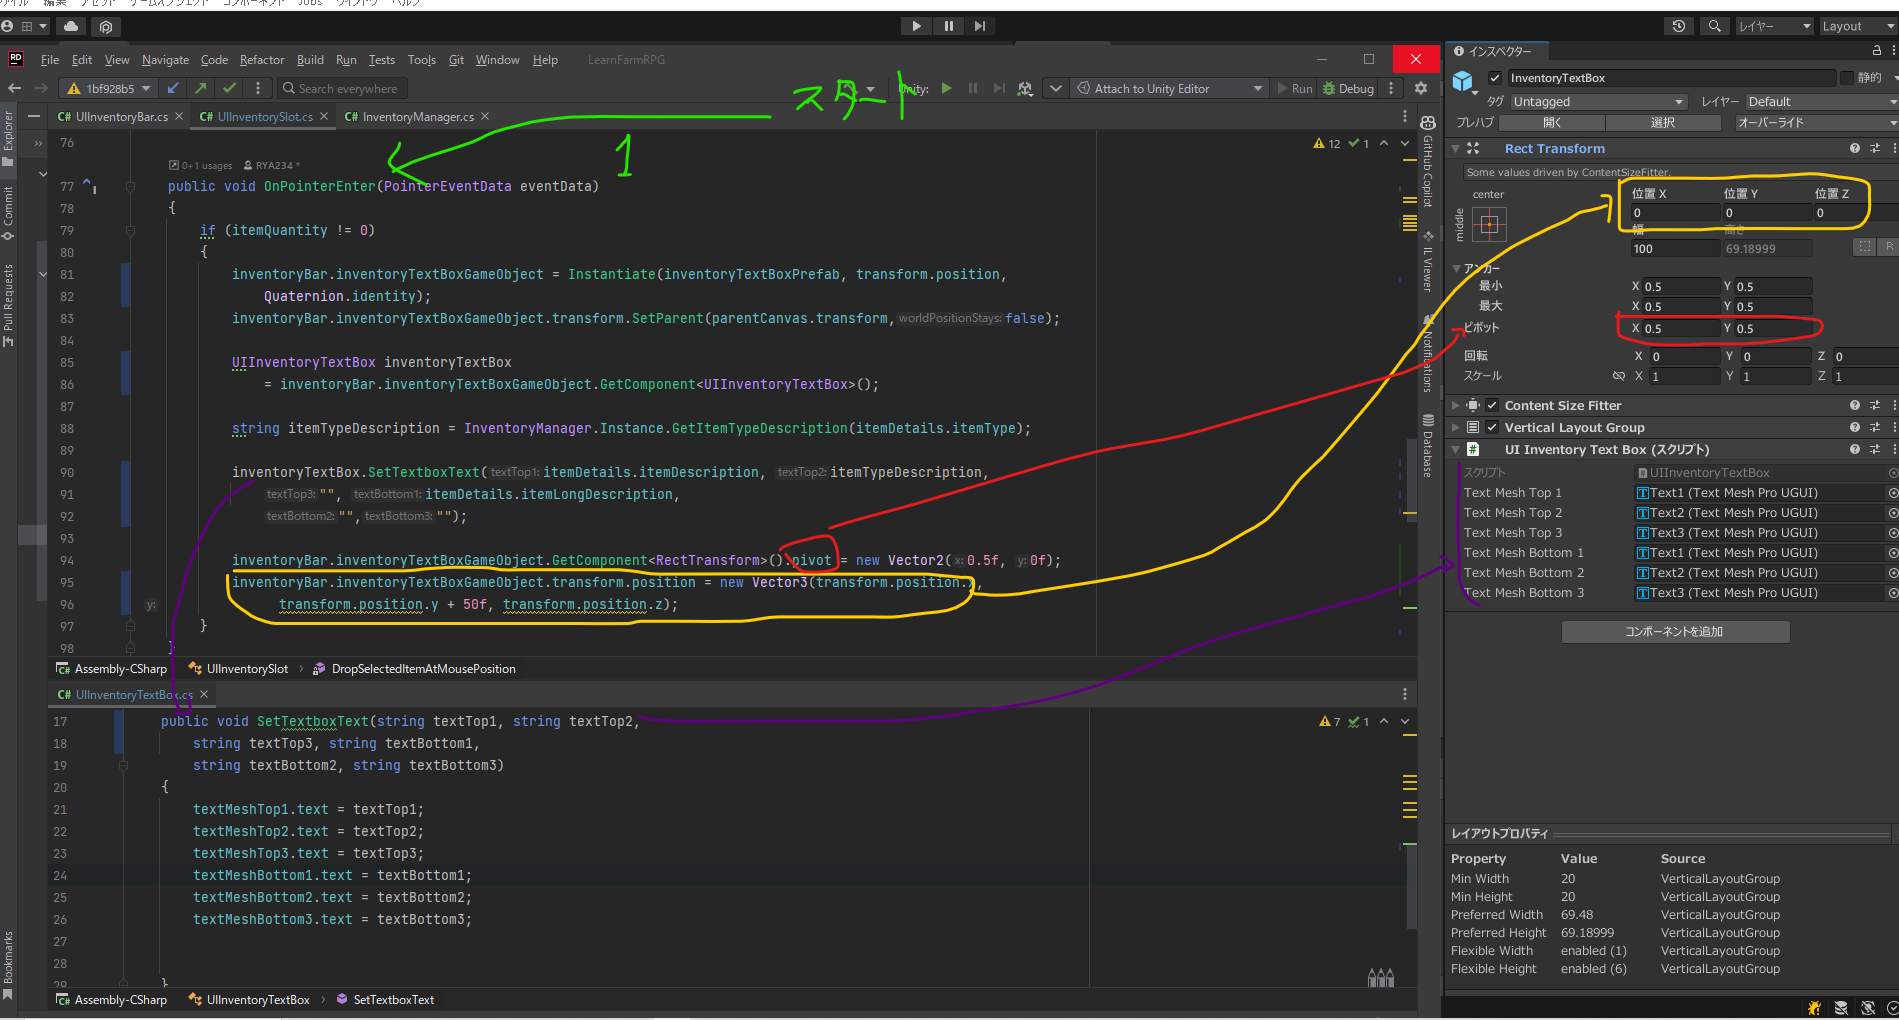Open Vertical Layout Group more options
The width and height of the screenshot is (1899, 1020).
point(1893,427)
